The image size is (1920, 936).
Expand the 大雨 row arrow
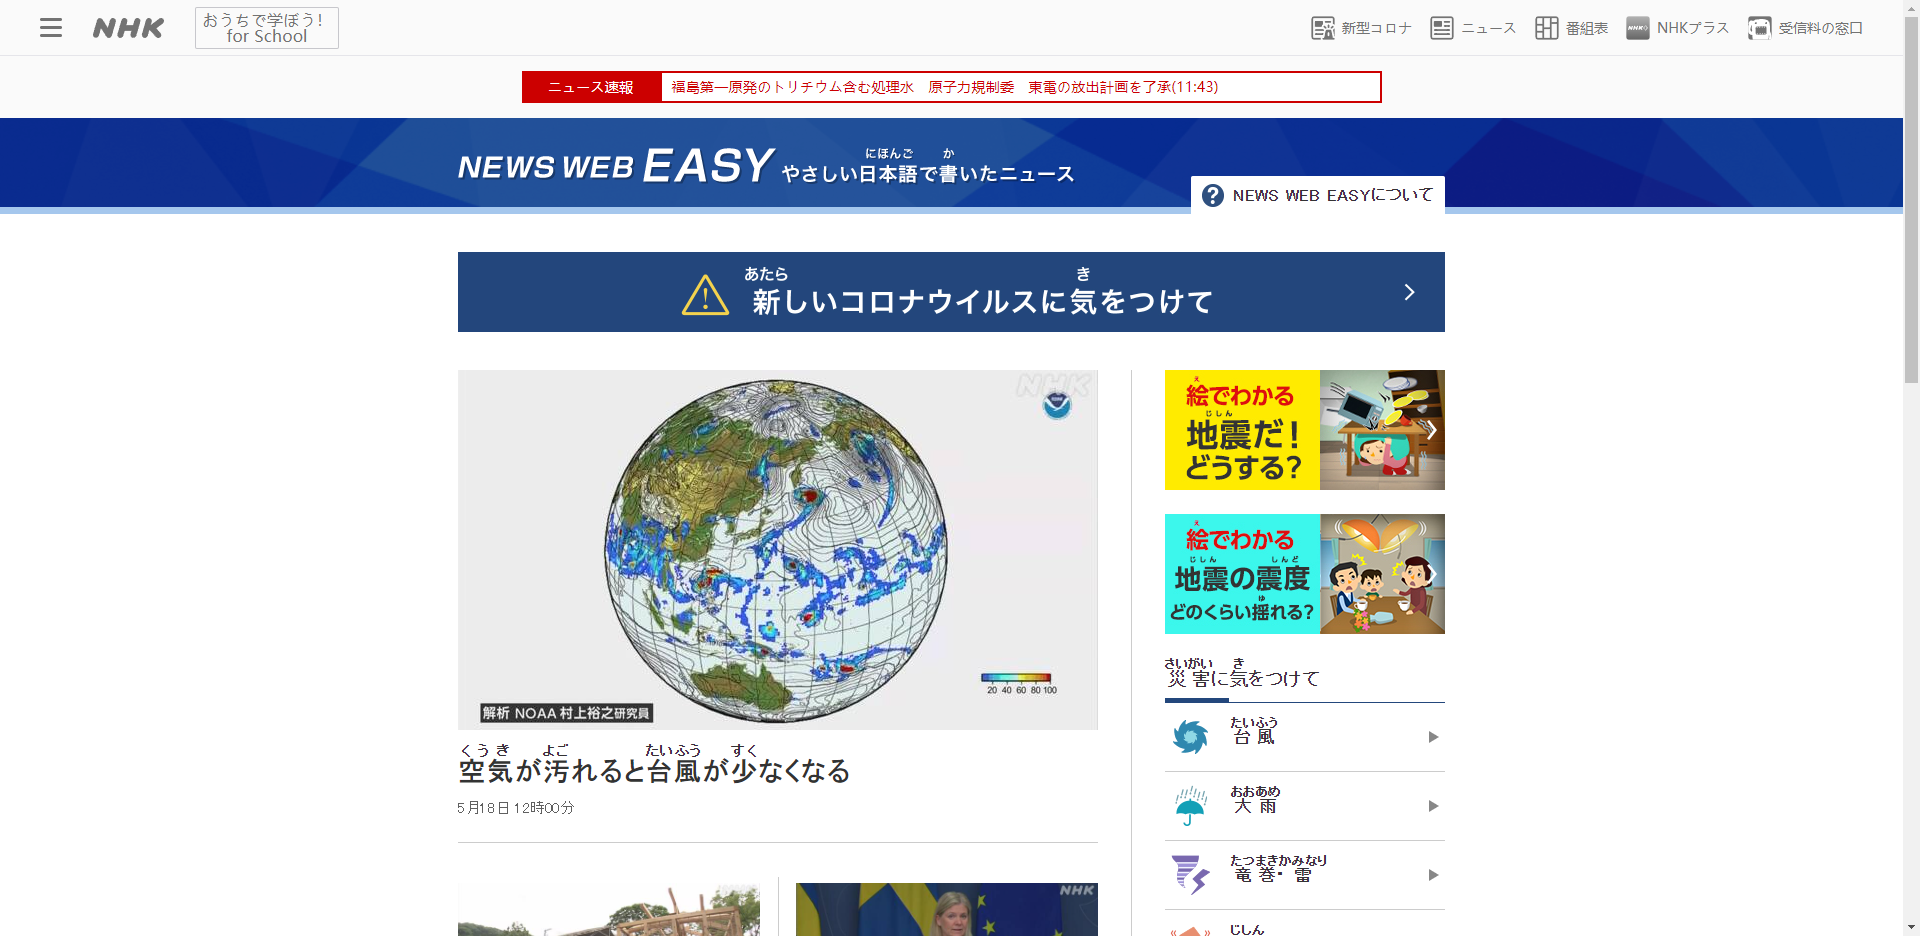click(1433, 806)
